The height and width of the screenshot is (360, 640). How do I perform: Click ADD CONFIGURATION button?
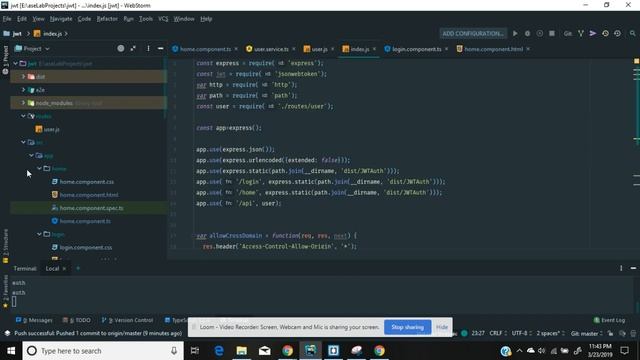tap(473, 33)
